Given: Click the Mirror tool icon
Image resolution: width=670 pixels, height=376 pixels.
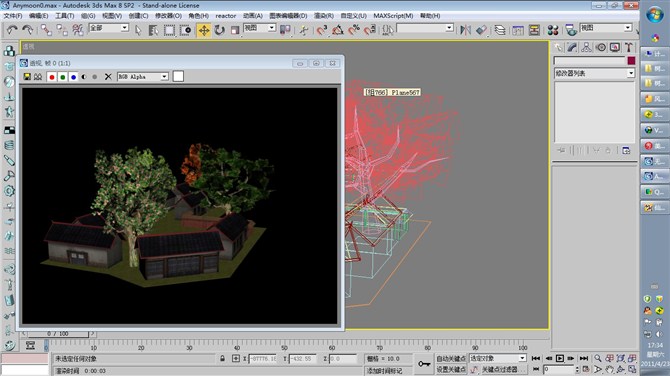Looking at the screenshot, I should coord(465,30).
